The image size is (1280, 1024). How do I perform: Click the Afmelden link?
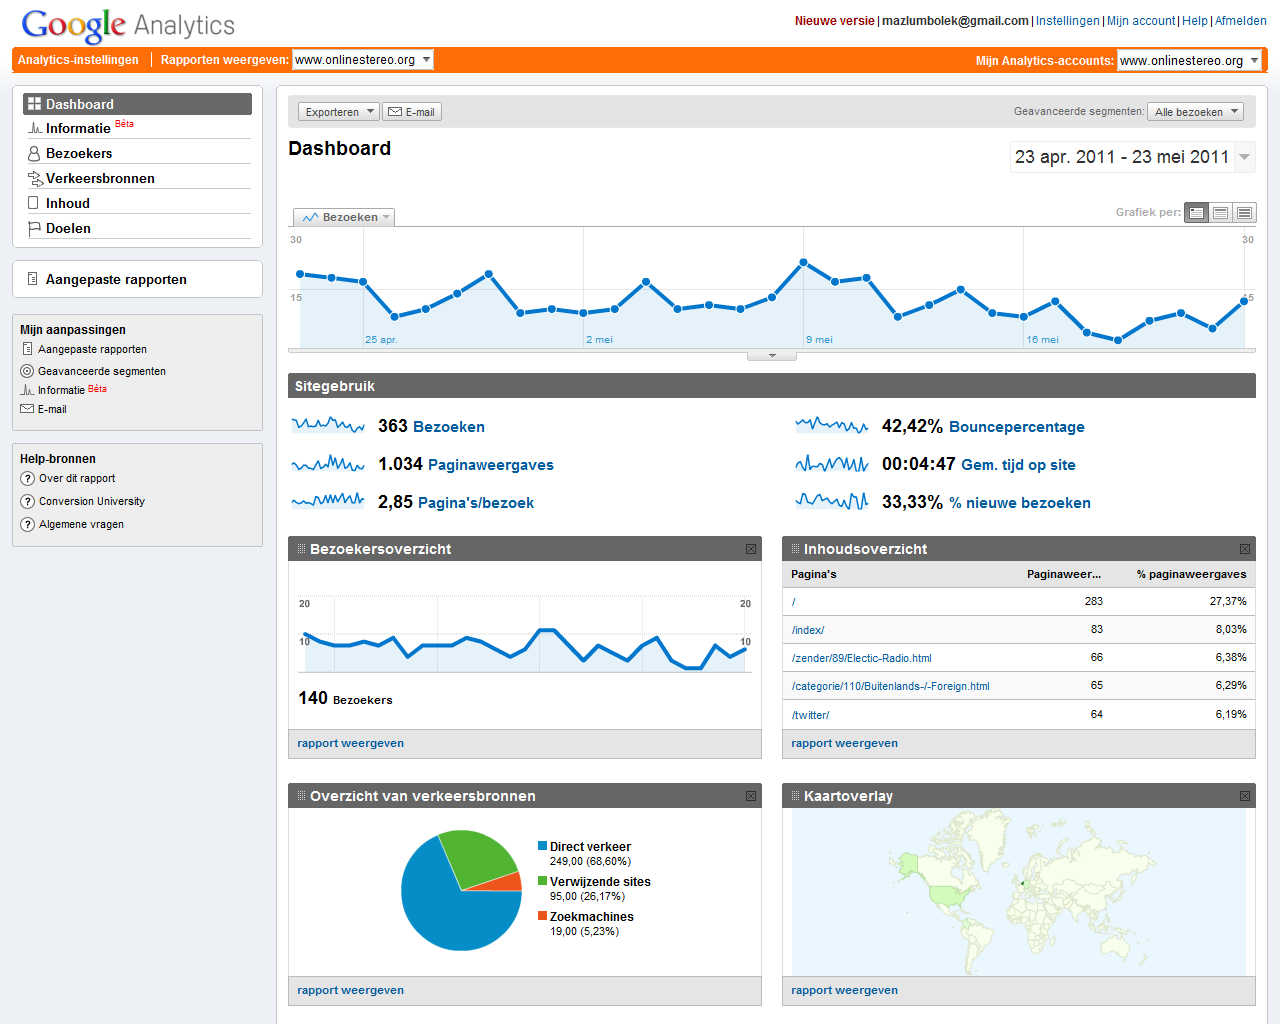tap(1240, 21)
